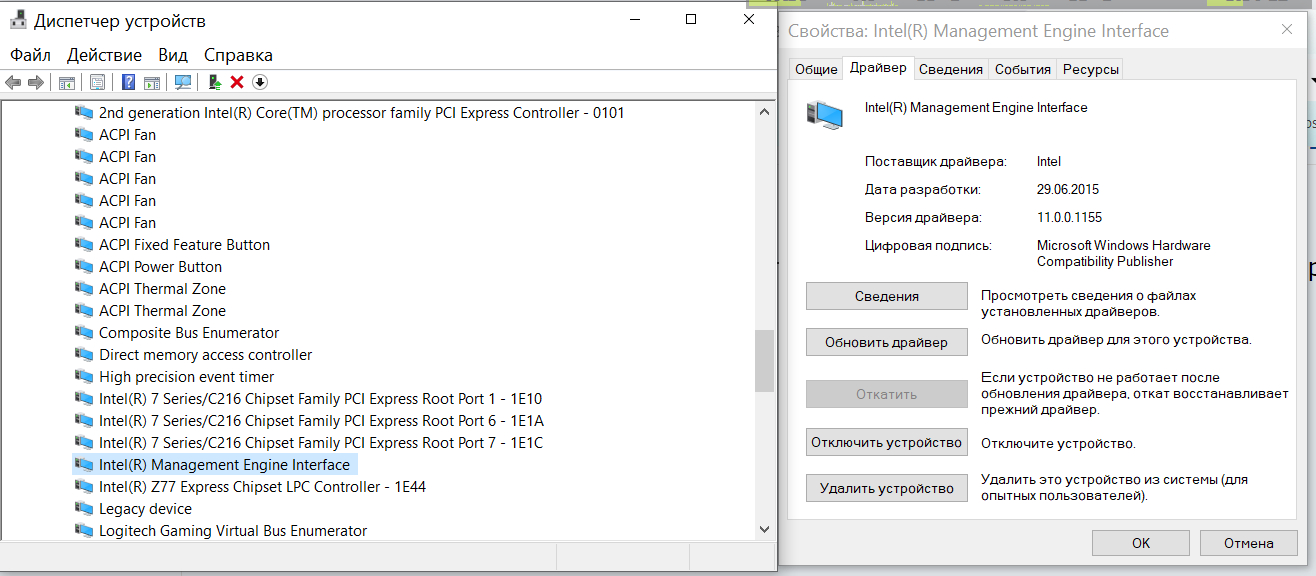Select Logitech Gaming Virtual Bus Enumerator
Image resolution: width=1316 pixels, height=576 pixels.
click(x=233, y=531)
